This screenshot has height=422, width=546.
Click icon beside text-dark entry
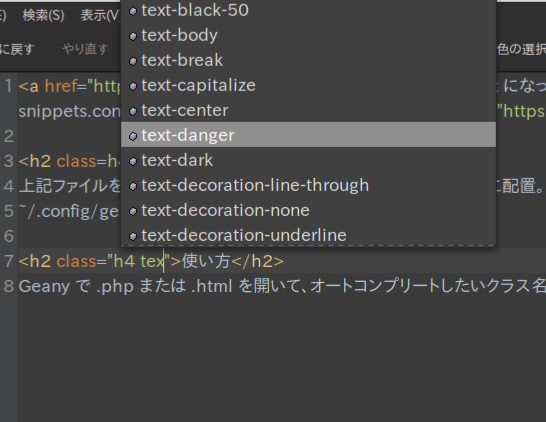(x=133, y=161)
